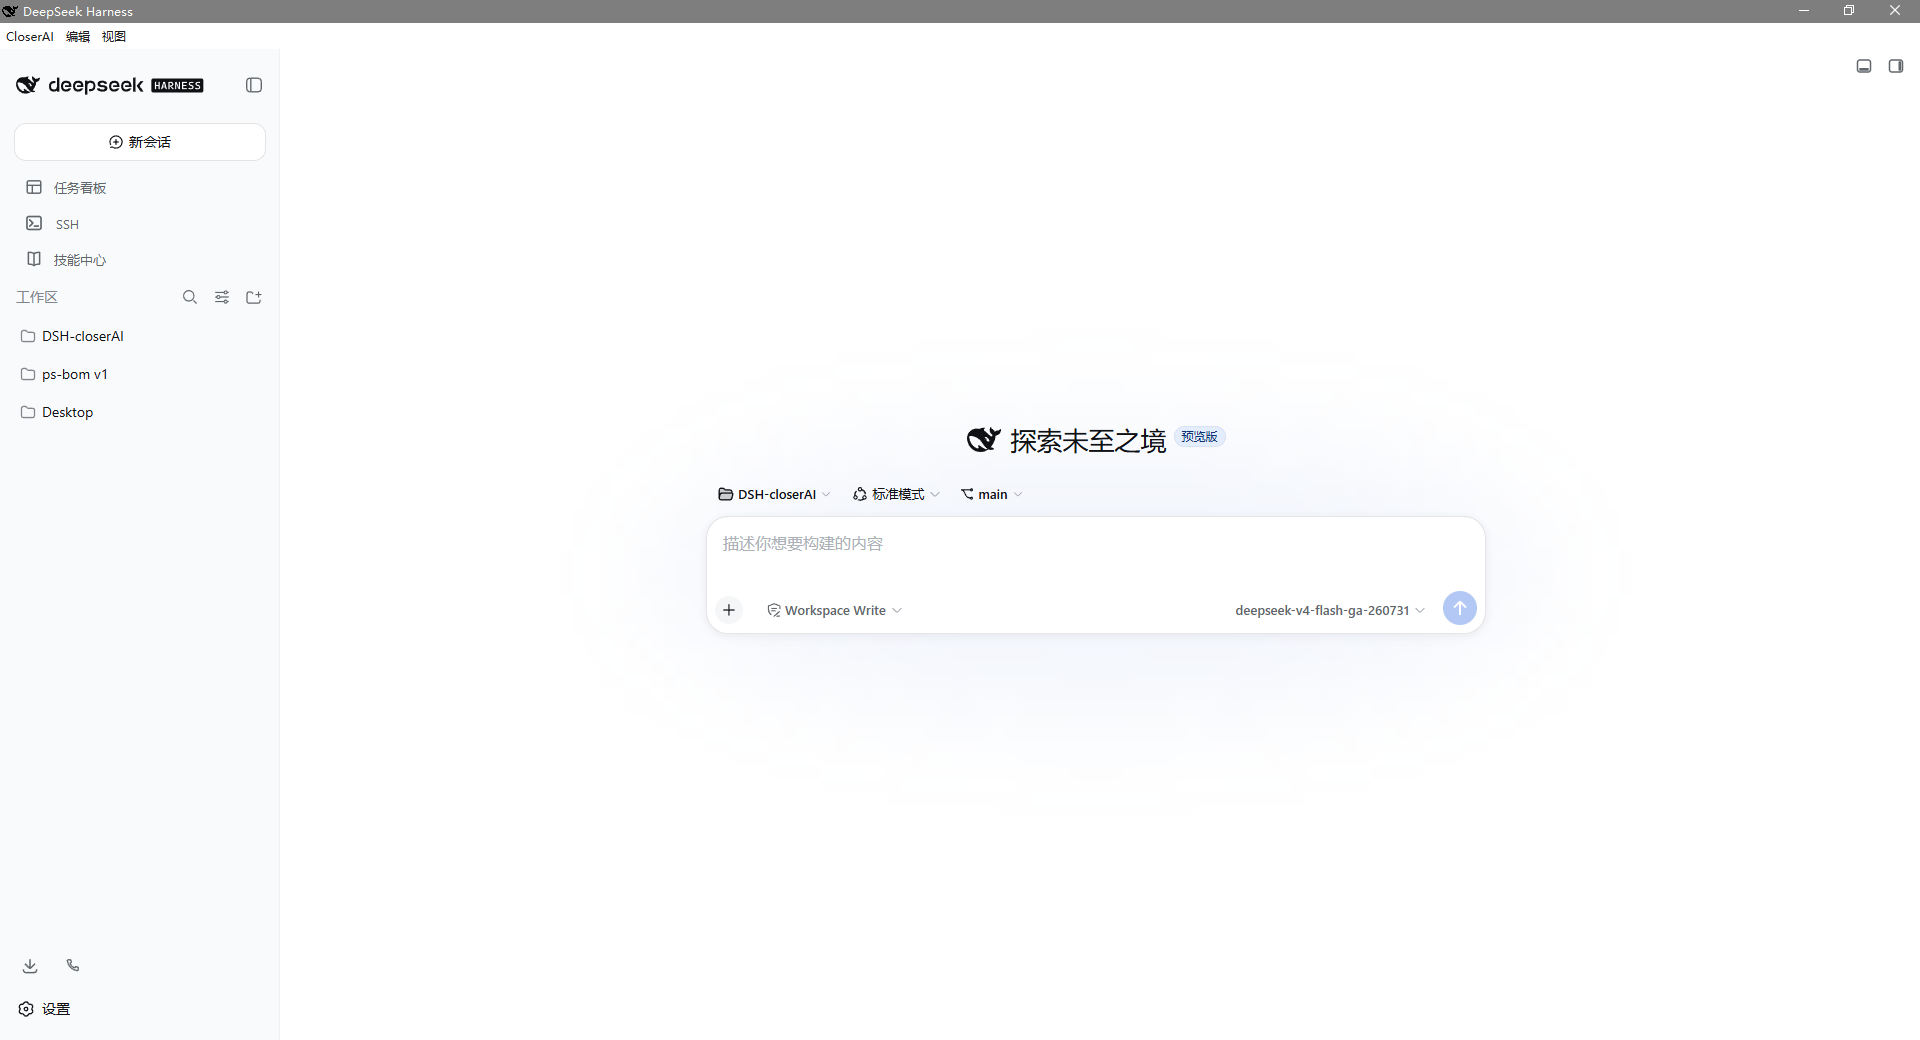The height and width of the screenshot is (1040, 1920).
Task: Select the Desktop workspace
Action: 140,412
